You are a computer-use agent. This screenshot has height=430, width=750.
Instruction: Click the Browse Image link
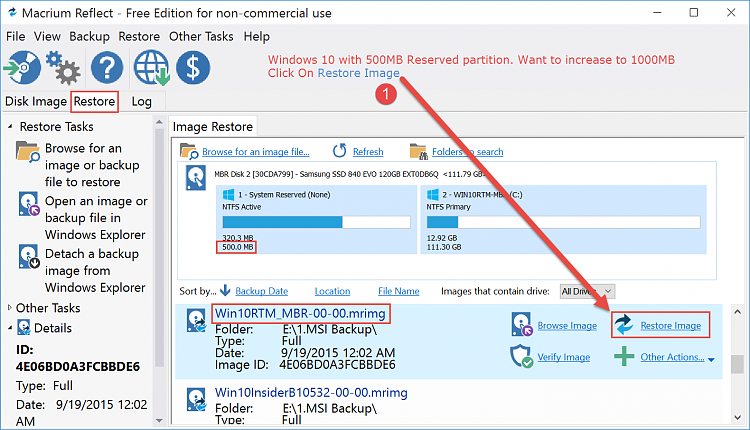click(x=567, y=325)
